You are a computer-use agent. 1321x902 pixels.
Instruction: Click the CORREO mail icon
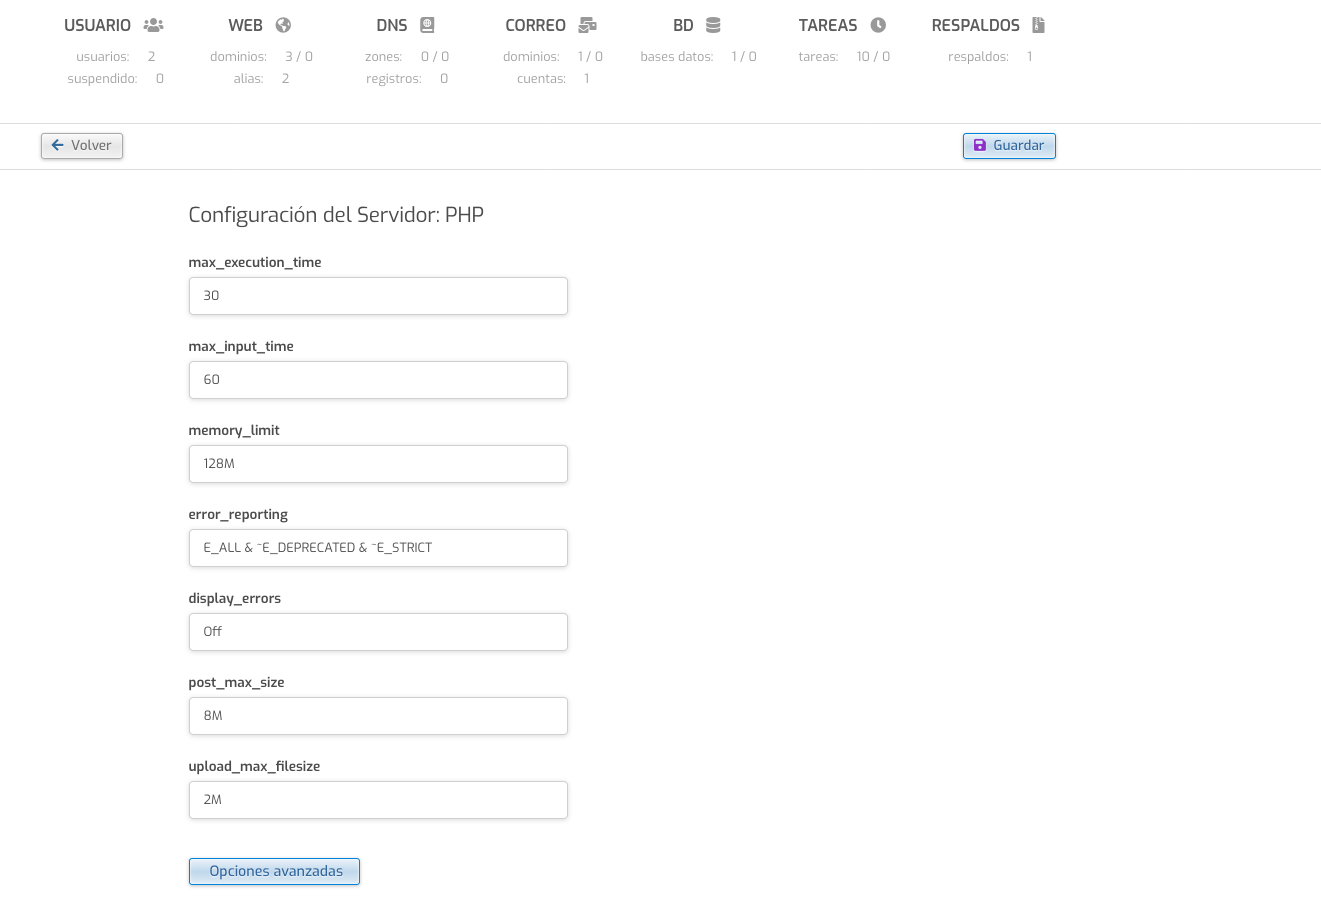(x=588, y=25)
